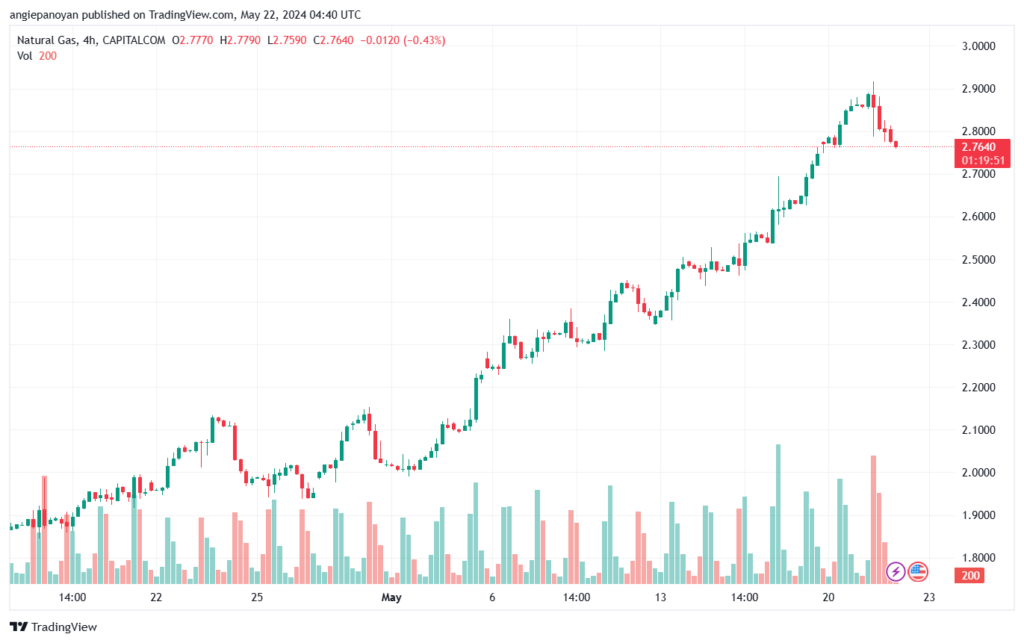Click the purple lightning bolt event icon
Viewport: 1024px width, 643px height.
click(x=896, y=572)
